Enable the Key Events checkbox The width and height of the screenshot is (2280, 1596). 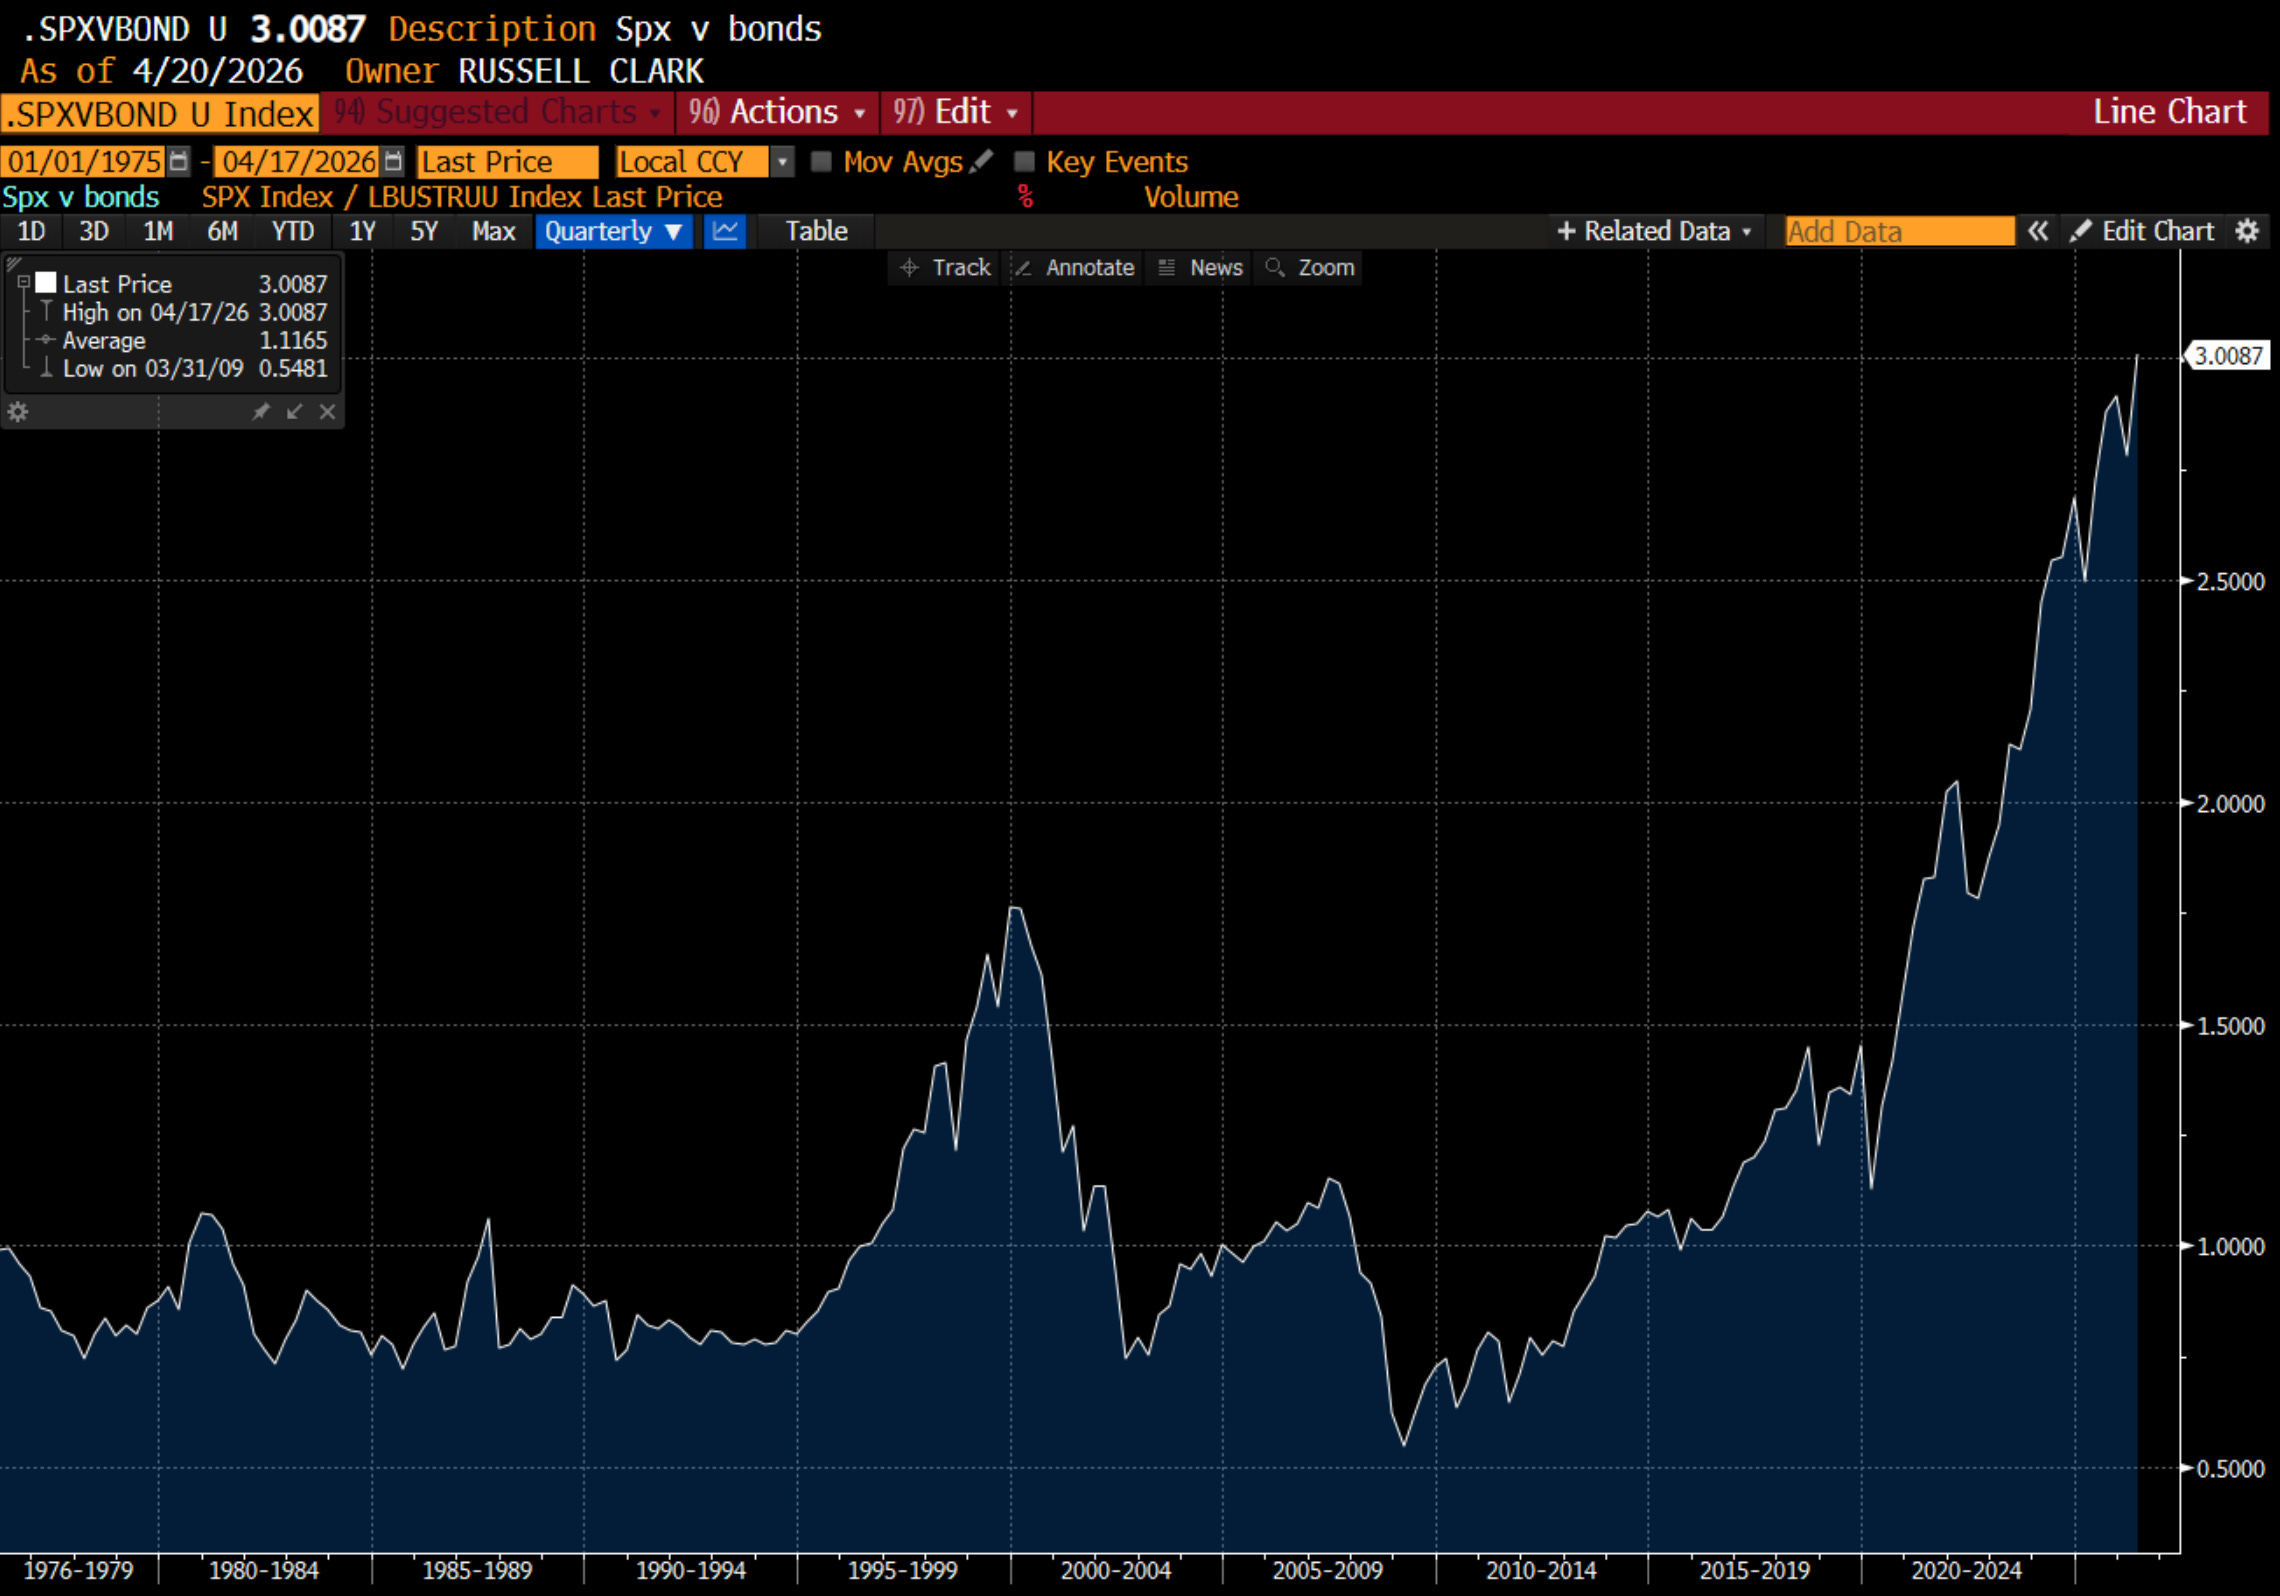(1024, 161)
